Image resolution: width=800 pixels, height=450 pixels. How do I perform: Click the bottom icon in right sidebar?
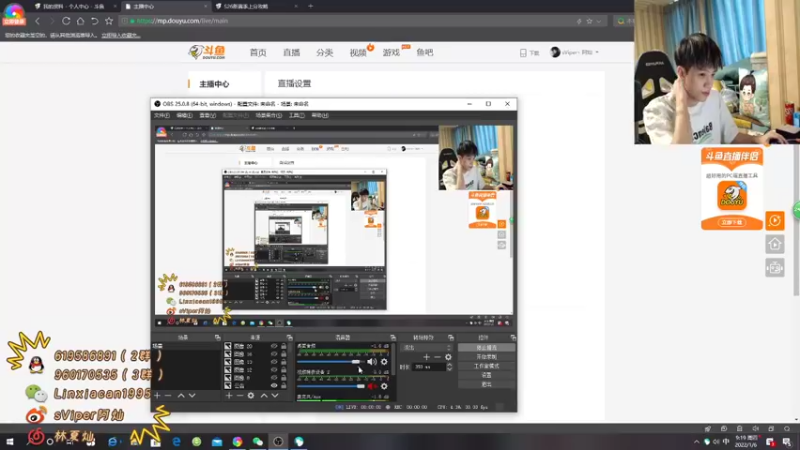774,268
